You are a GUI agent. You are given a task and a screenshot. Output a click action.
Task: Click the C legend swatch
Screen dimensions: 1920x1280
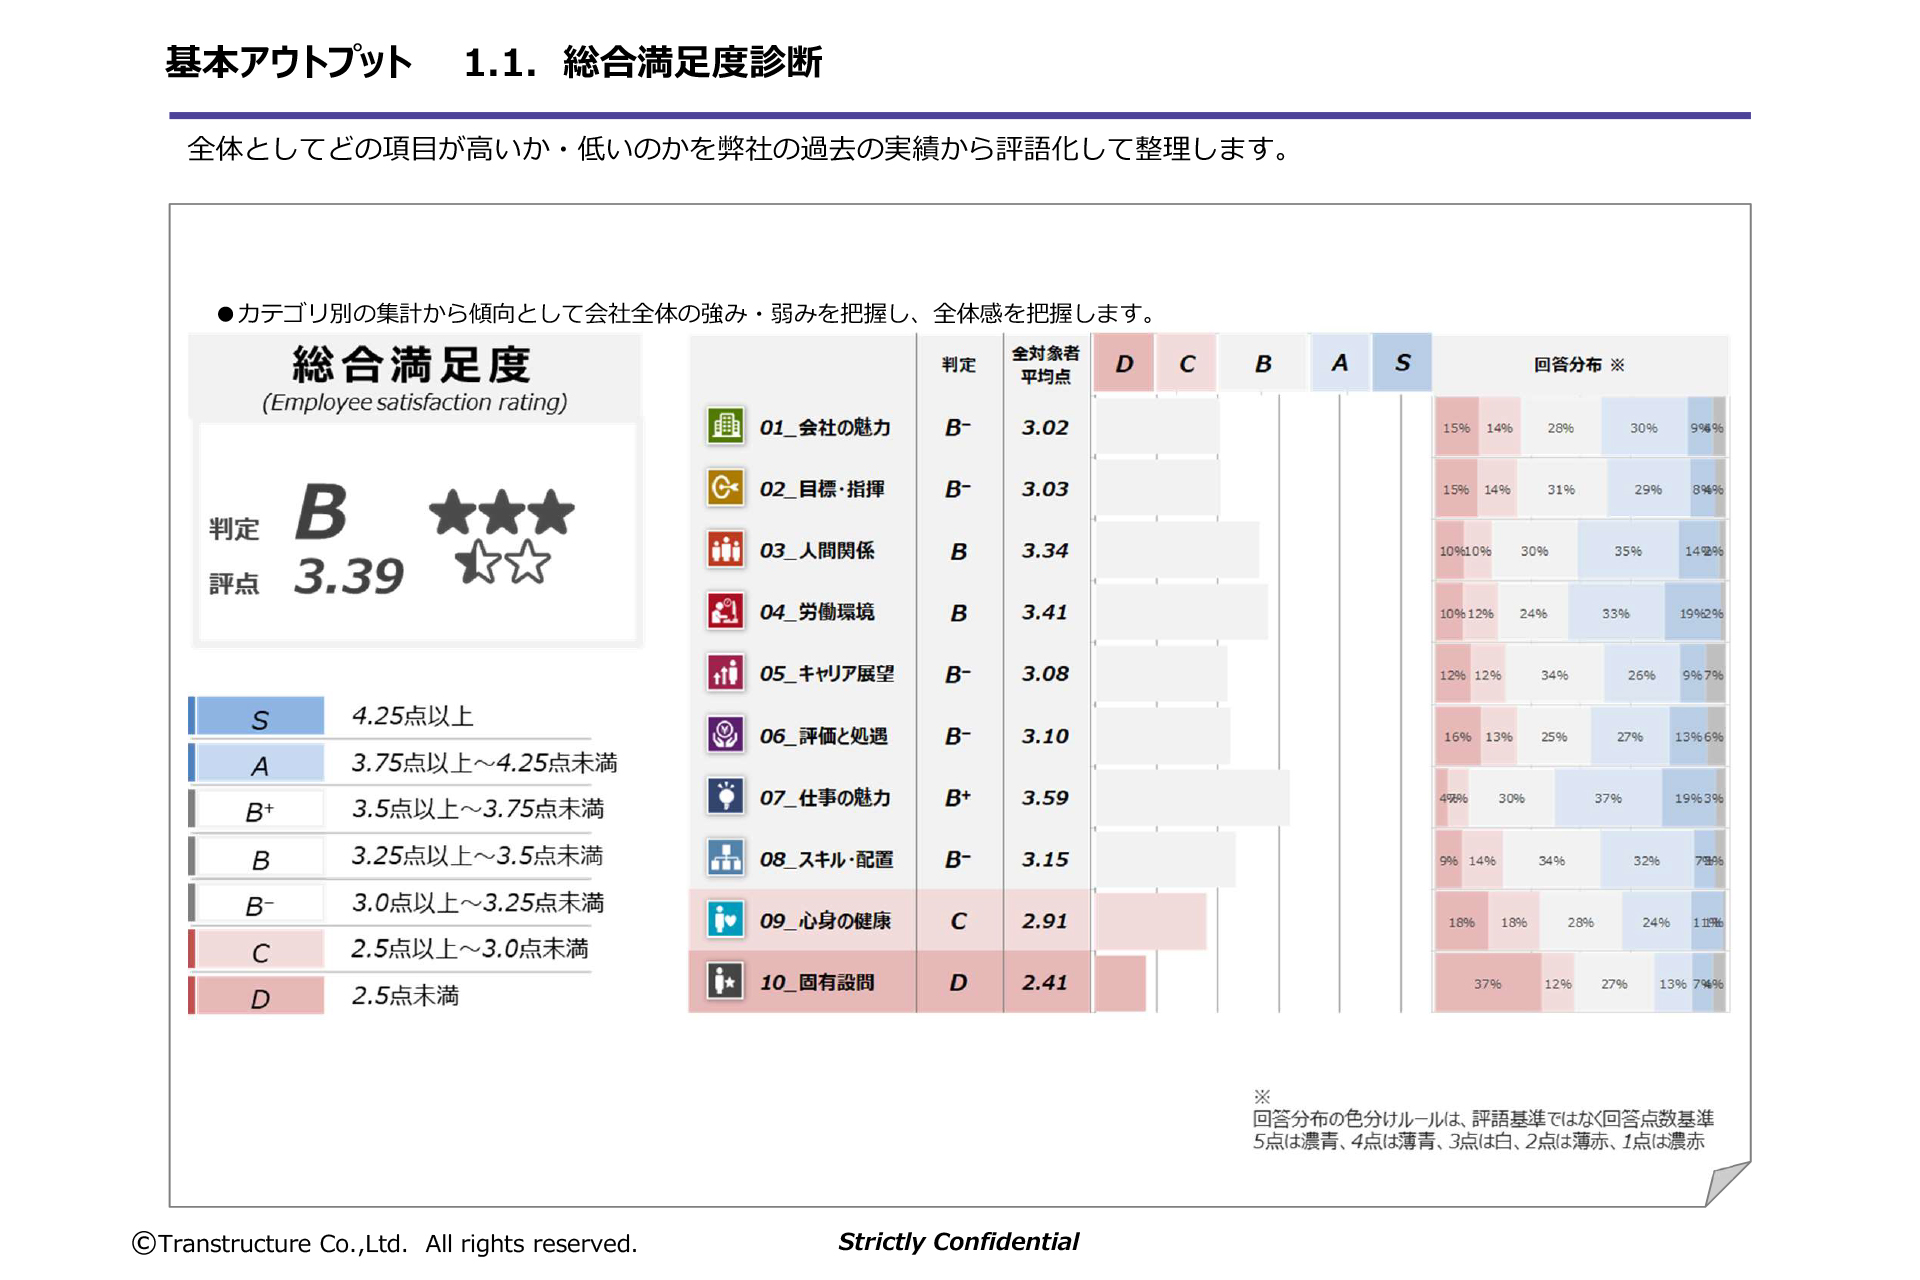(x=259, y=951)
